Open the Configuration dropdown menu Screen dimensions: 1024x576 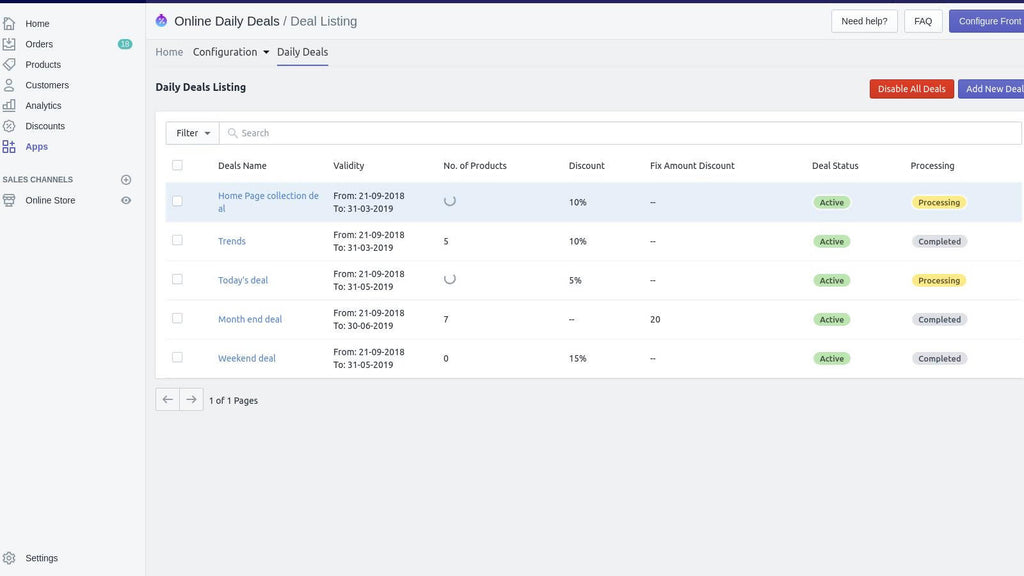click(231, 52)
